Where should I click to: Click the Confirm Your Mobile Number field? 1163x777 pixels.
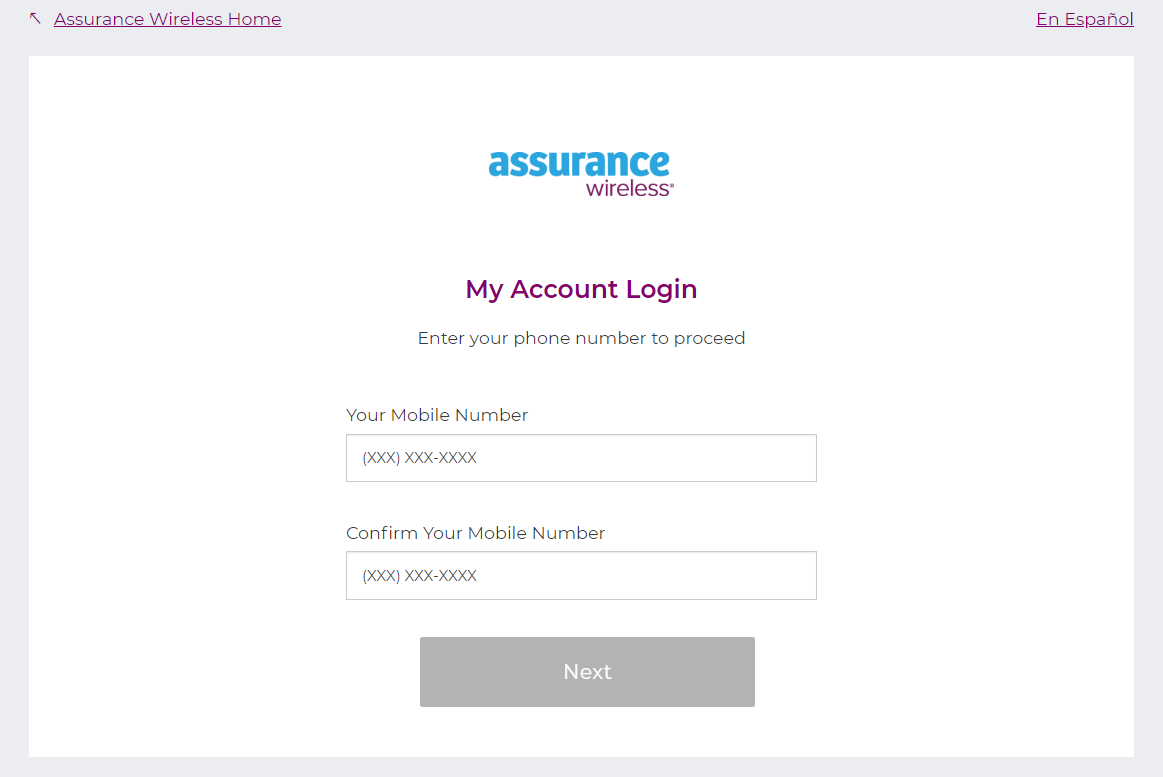click(x=581, y=575)
